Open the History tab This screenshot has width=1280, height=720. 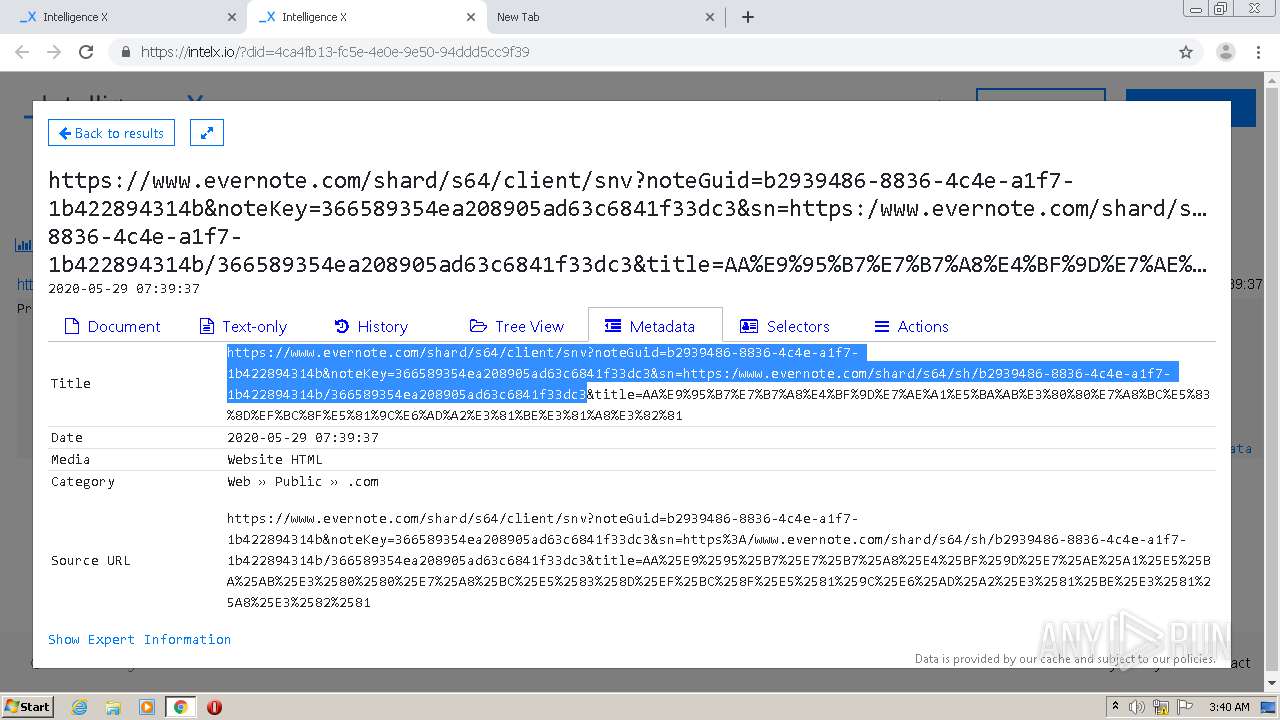pyautogui.click(x=371, y=326)
